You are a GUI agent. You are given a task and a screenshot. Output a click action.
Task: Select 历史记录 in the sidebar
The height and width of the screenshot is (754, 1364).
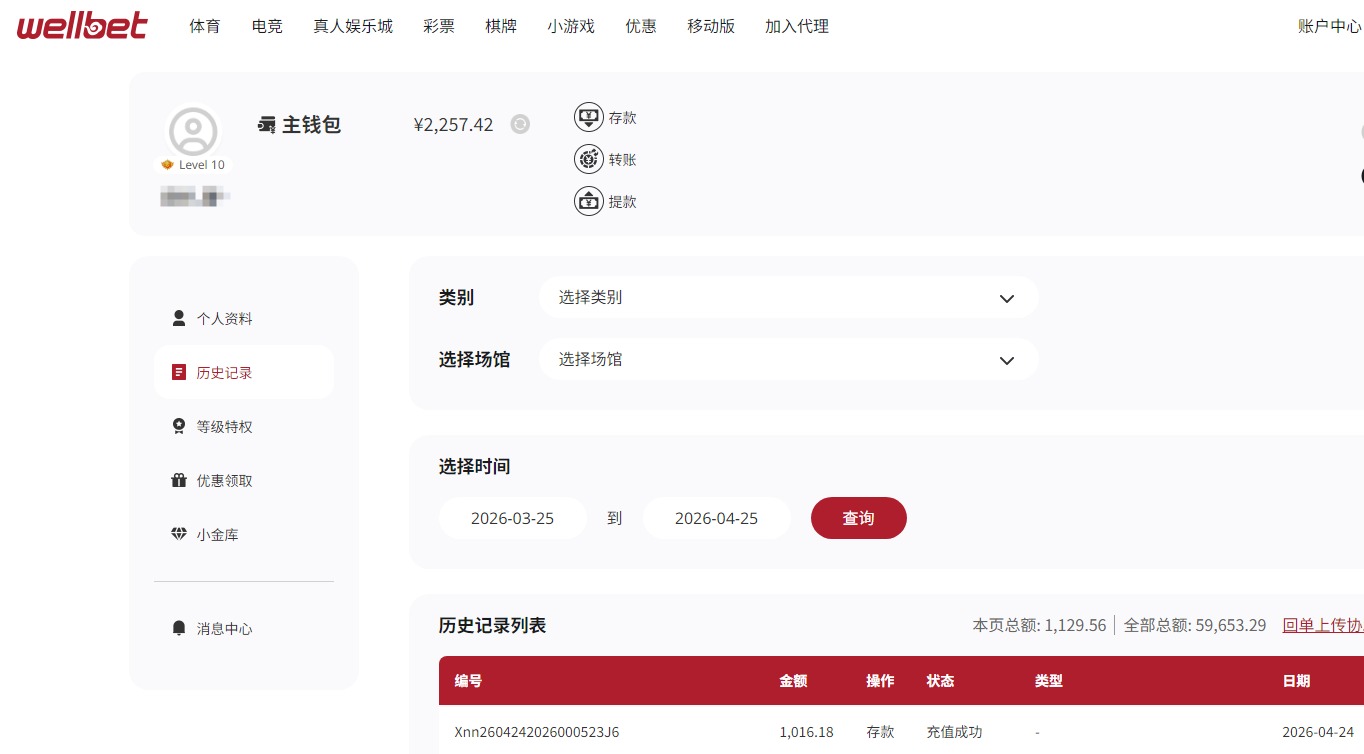[x=244, y=372]
